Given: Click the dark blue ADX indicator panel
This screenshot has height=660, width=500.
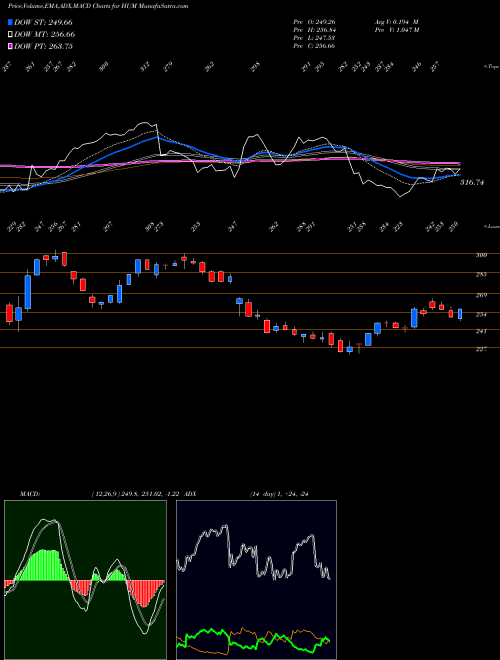Looking at the screenshot, I should [x=256, y=580].
